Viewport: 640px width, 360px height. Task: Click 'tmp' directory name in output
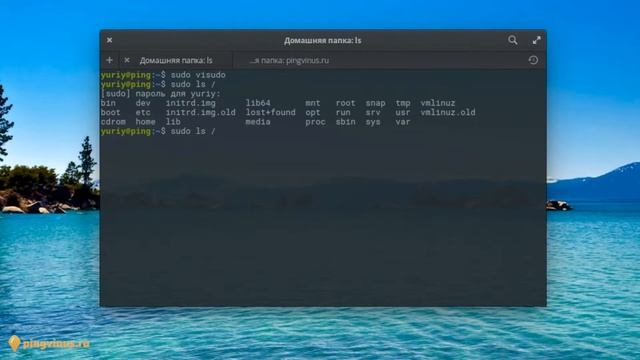point(402,103)
